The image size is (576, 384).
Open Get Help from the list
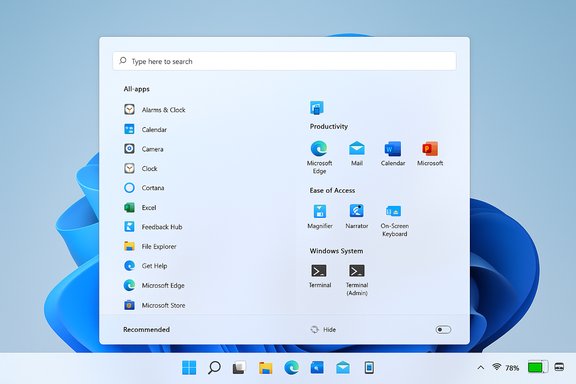[146, 266]
